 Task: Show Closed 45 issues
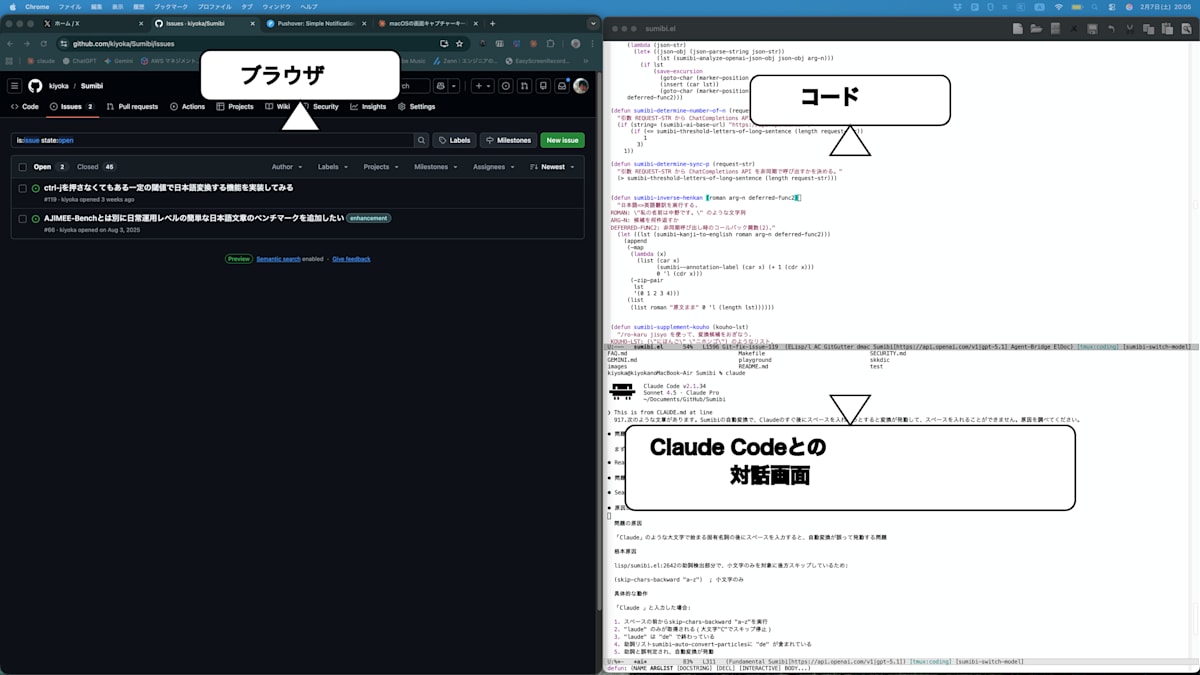click(x=96, y=167)
